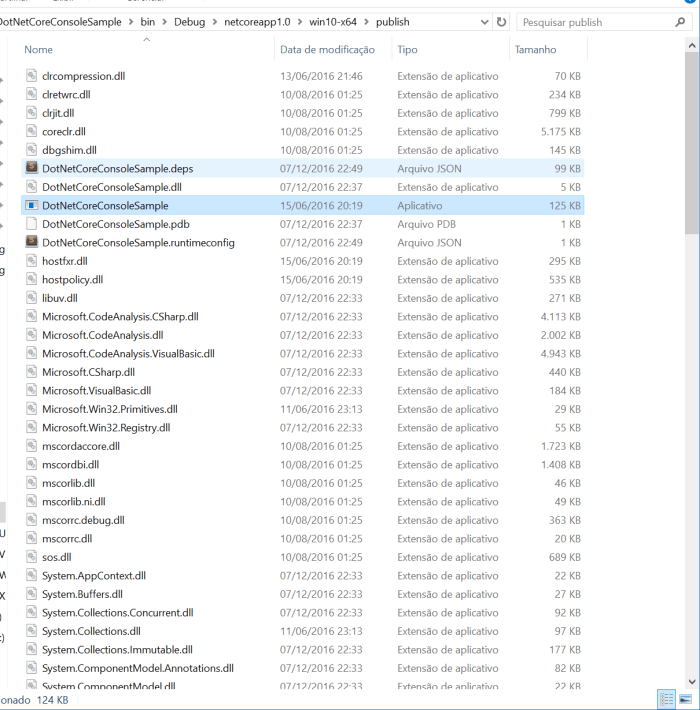Navigate to the netcoreapp1.0 breadcrumb folder
This screenshot has width=700, height=710.
pyautogui.click(x=257, y=22)
